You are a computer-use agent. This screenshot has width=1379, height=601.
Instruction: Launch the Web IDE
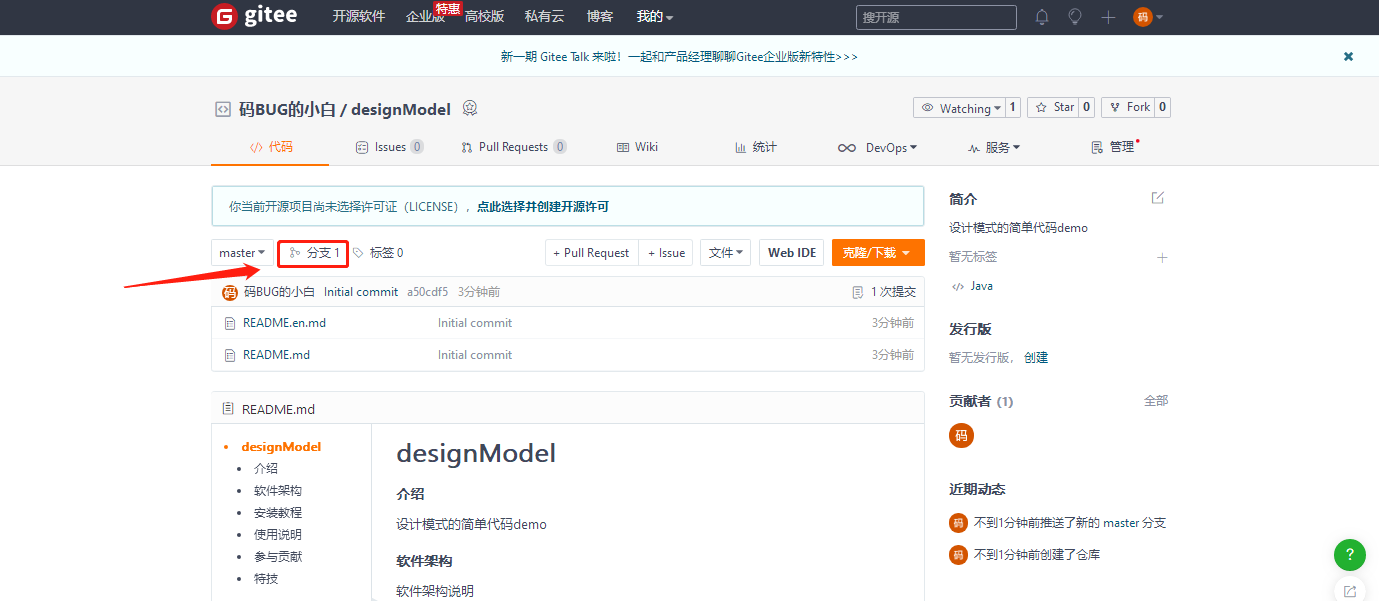click(x=791, y=252)
